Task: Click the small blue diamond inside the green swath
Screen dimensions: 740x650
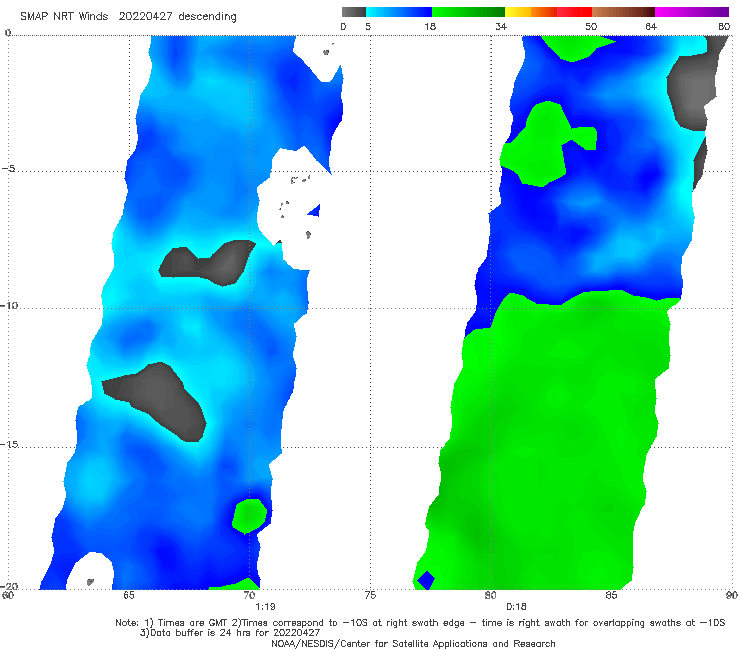Action: [426, 580]
